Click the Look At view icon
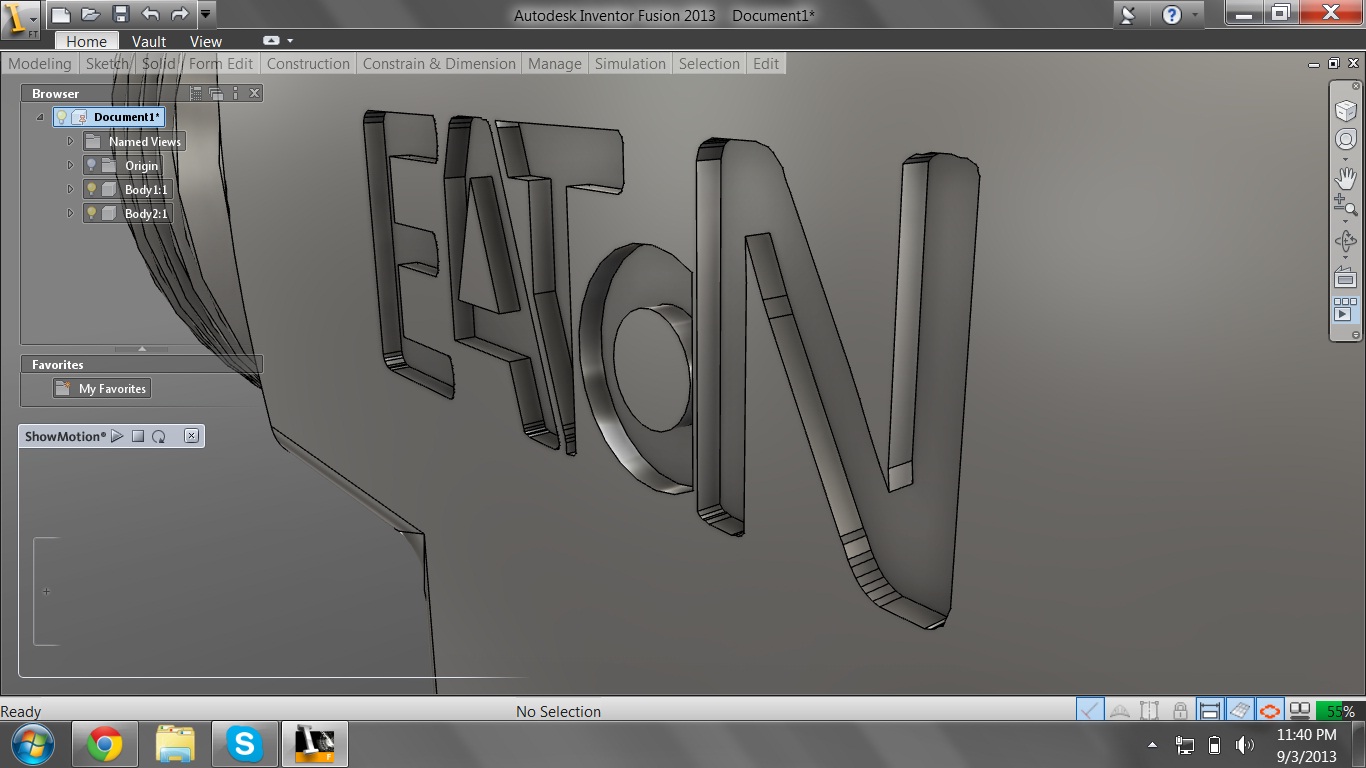This screenshot has height=768, width=1366. [1346, 276]
